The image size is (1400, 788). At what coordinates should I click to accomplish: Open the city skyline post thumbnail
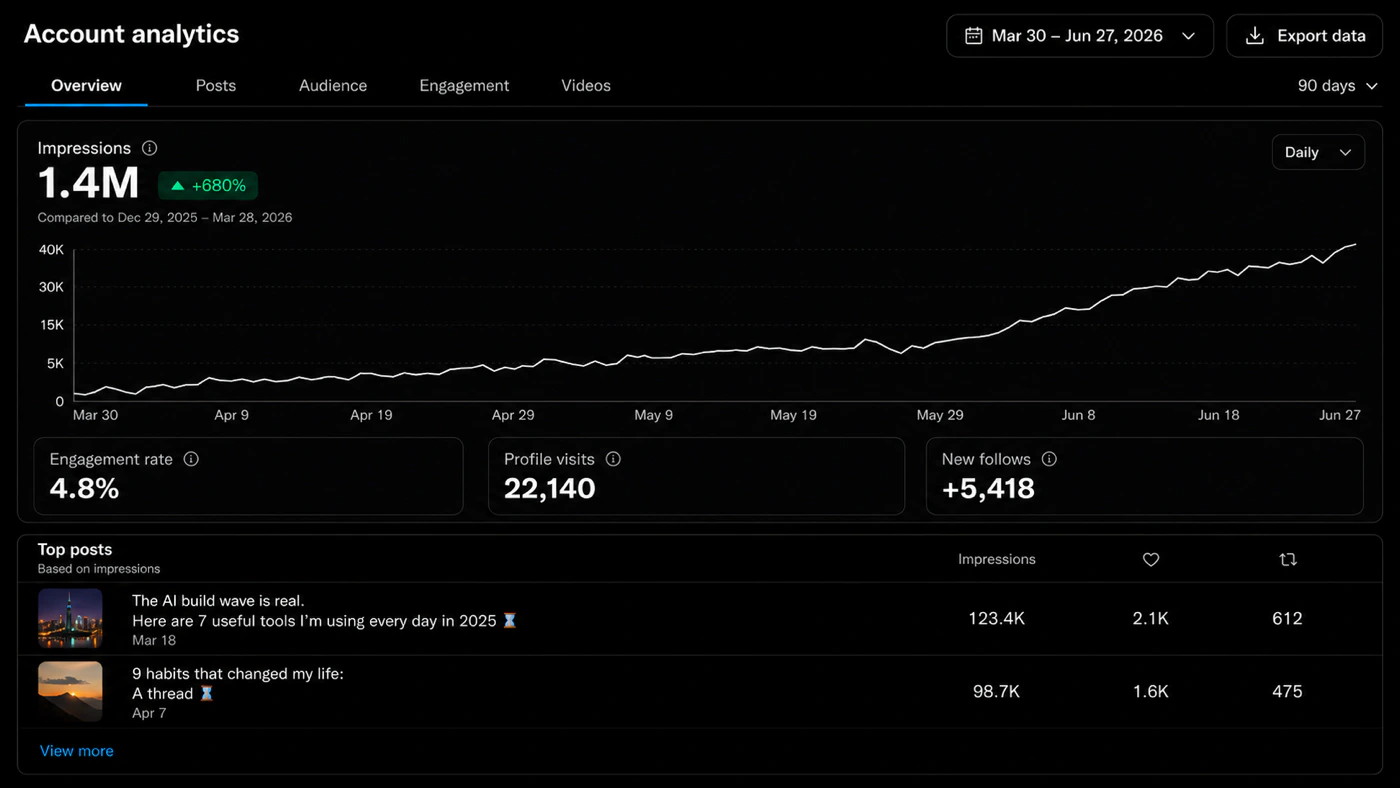pos(70,619)
